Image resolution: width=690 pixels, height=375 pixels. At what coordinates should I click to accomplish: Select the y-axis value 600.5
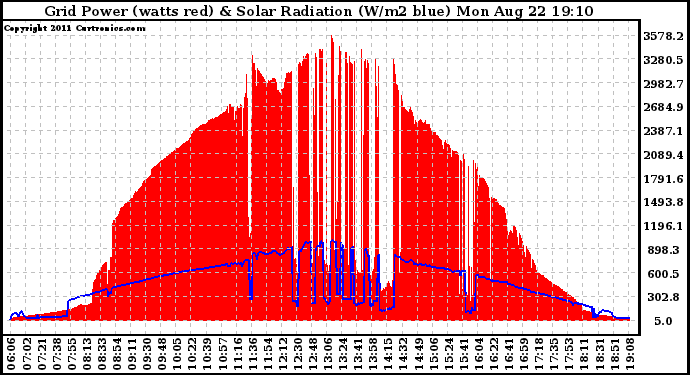click(663, 274)
